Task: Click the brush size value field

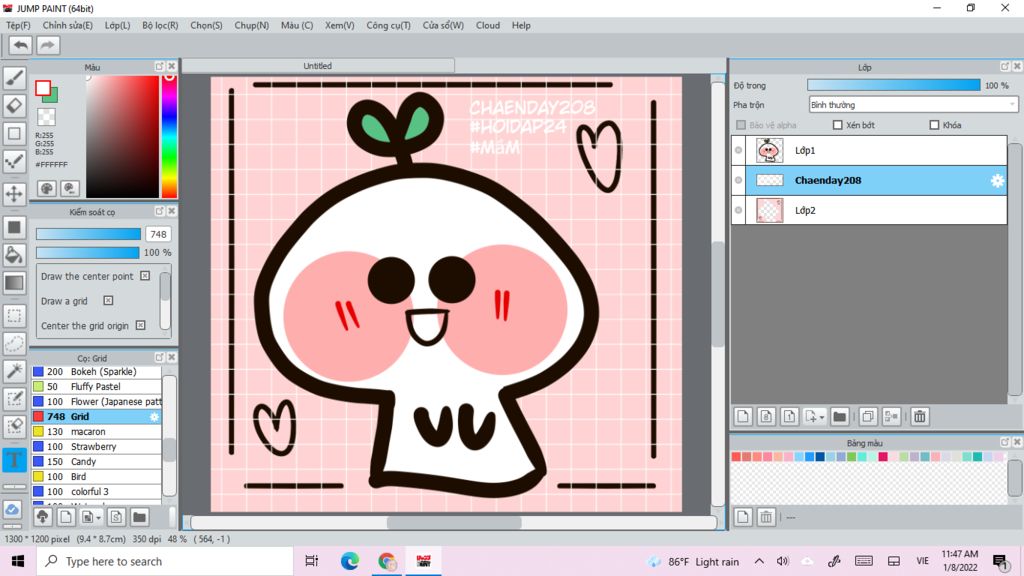Action: [158, 234]
